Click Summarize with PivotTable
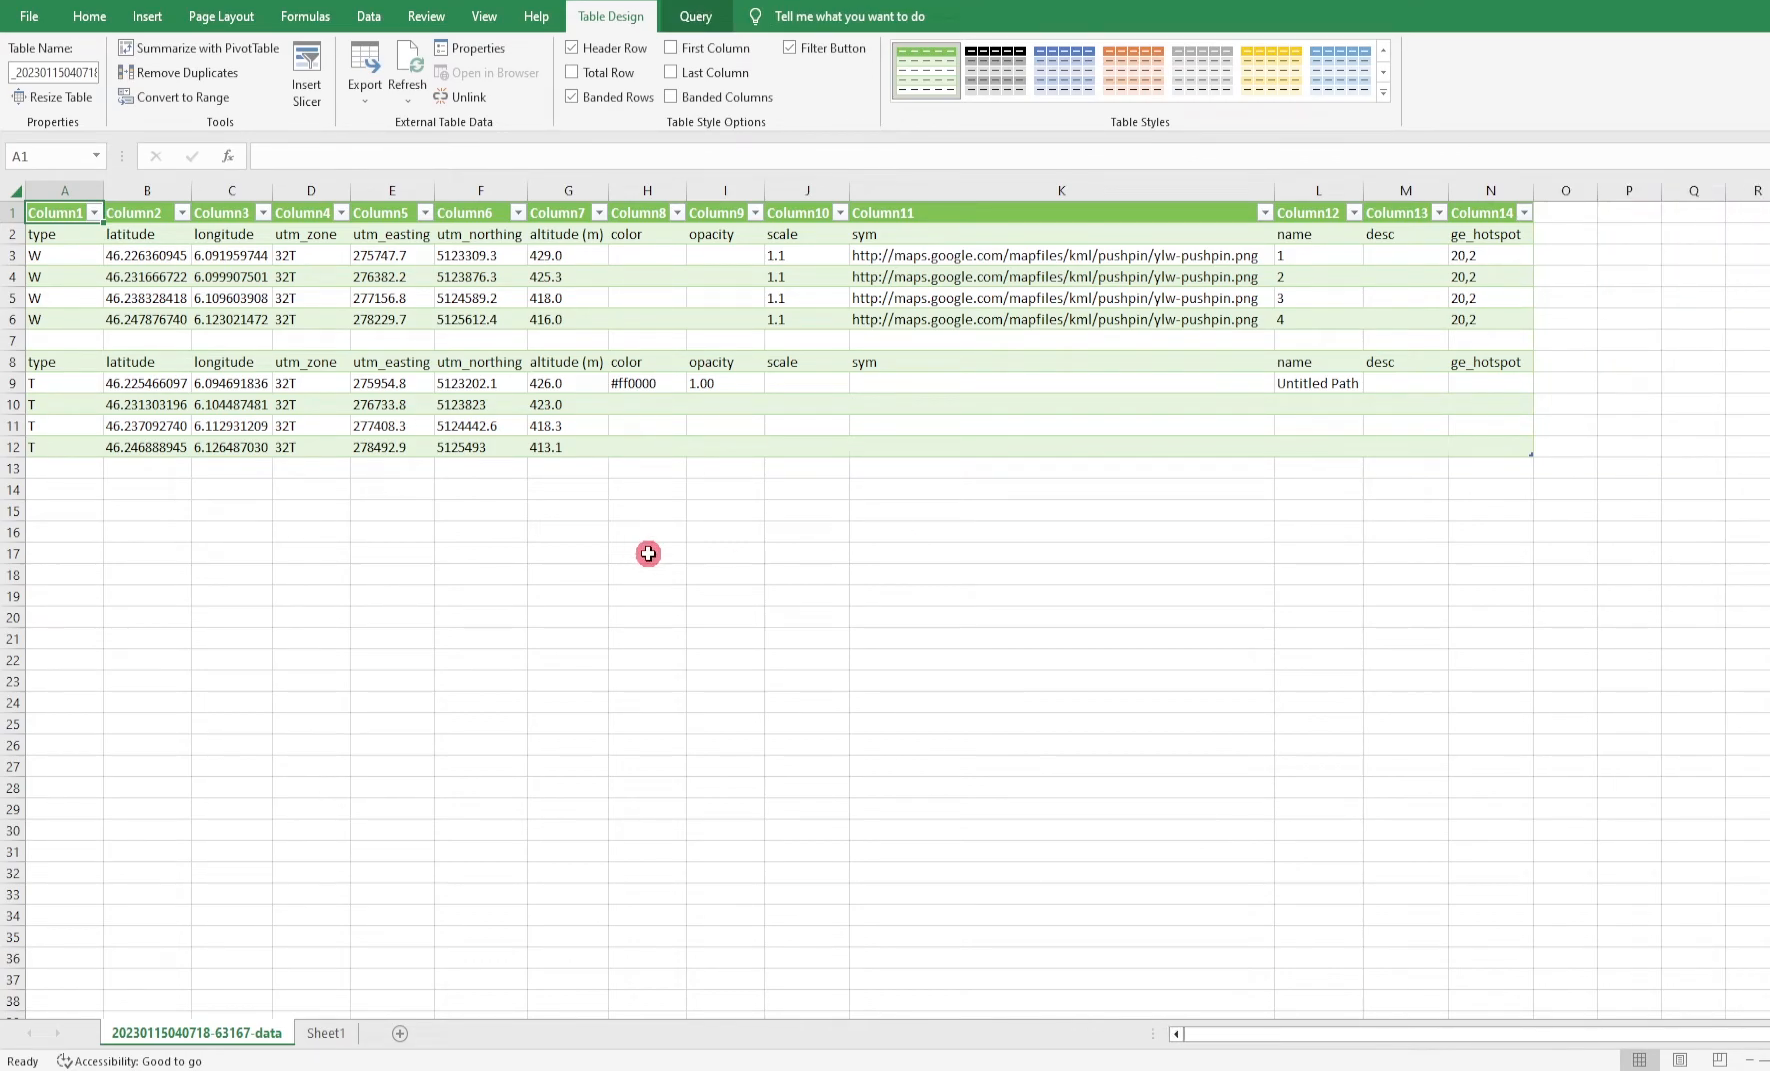The width and height of the screenshot is (1770, 1071). pos(198,48)
